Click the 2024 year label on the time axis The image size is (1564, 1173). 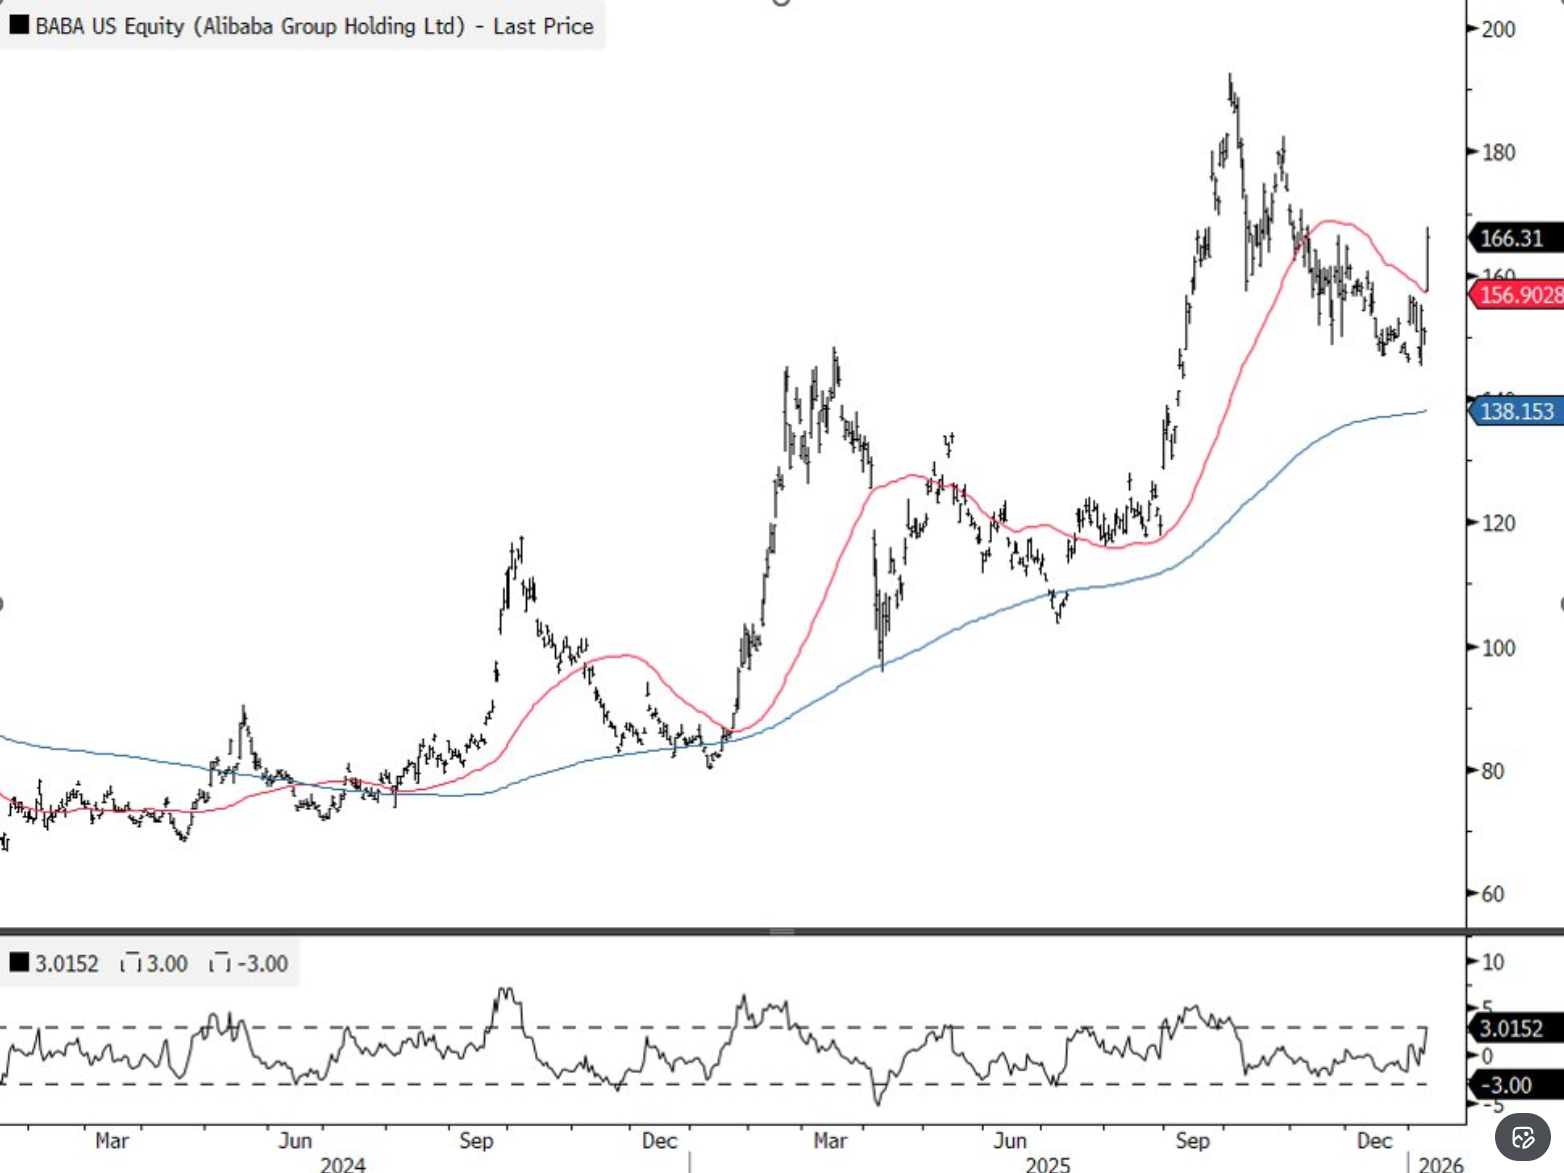[x=342, y=1164]
